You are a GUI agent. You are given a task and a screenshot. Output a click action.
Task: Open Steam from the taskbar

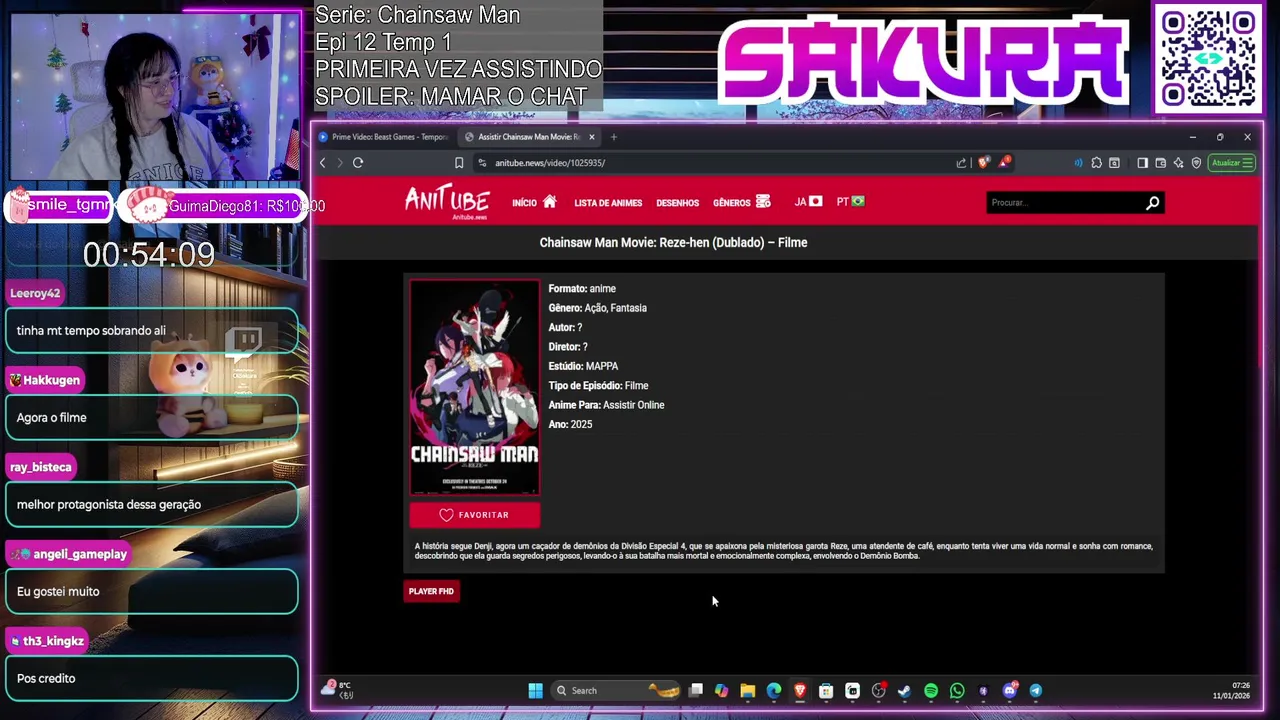904,690
